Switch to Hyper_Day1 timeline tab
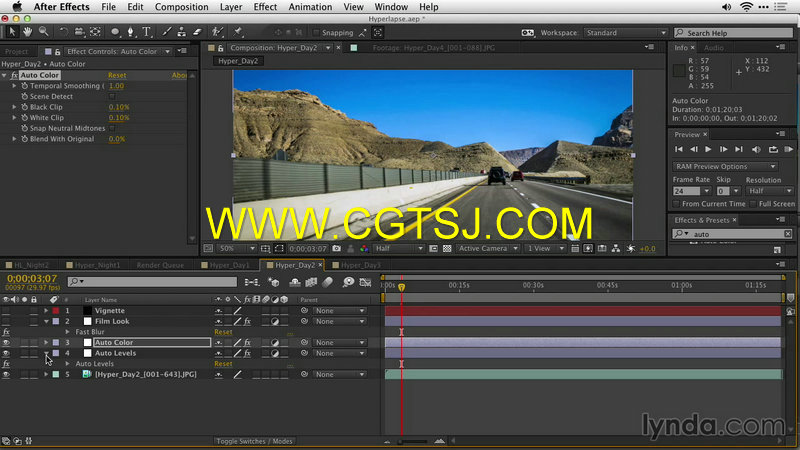Image resolution: width=800 pixels, height=450 pixels. coord(230,265)
